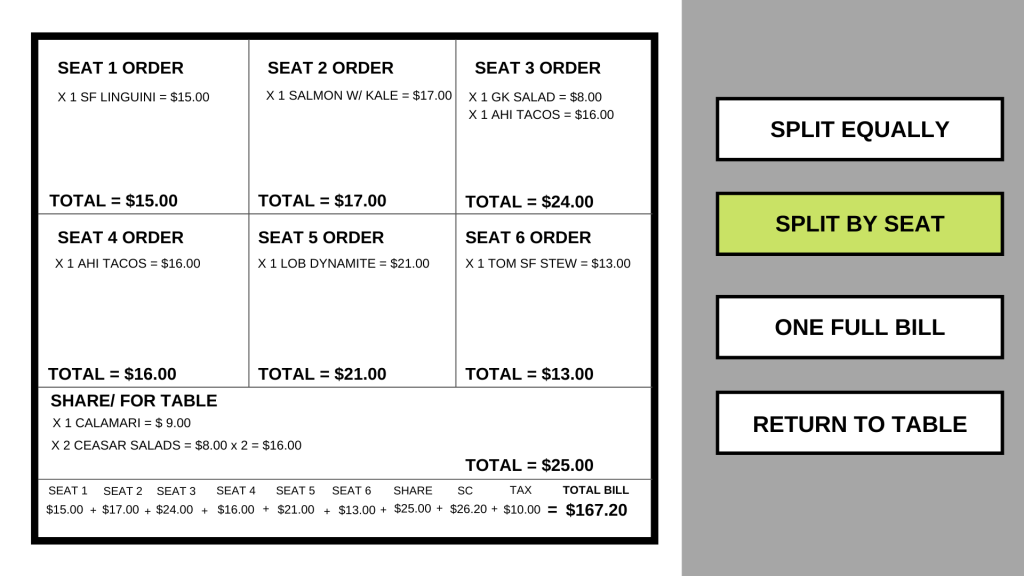Select the TOM SF STEW item
The image size is (1024, 576).
click(548, 264)
